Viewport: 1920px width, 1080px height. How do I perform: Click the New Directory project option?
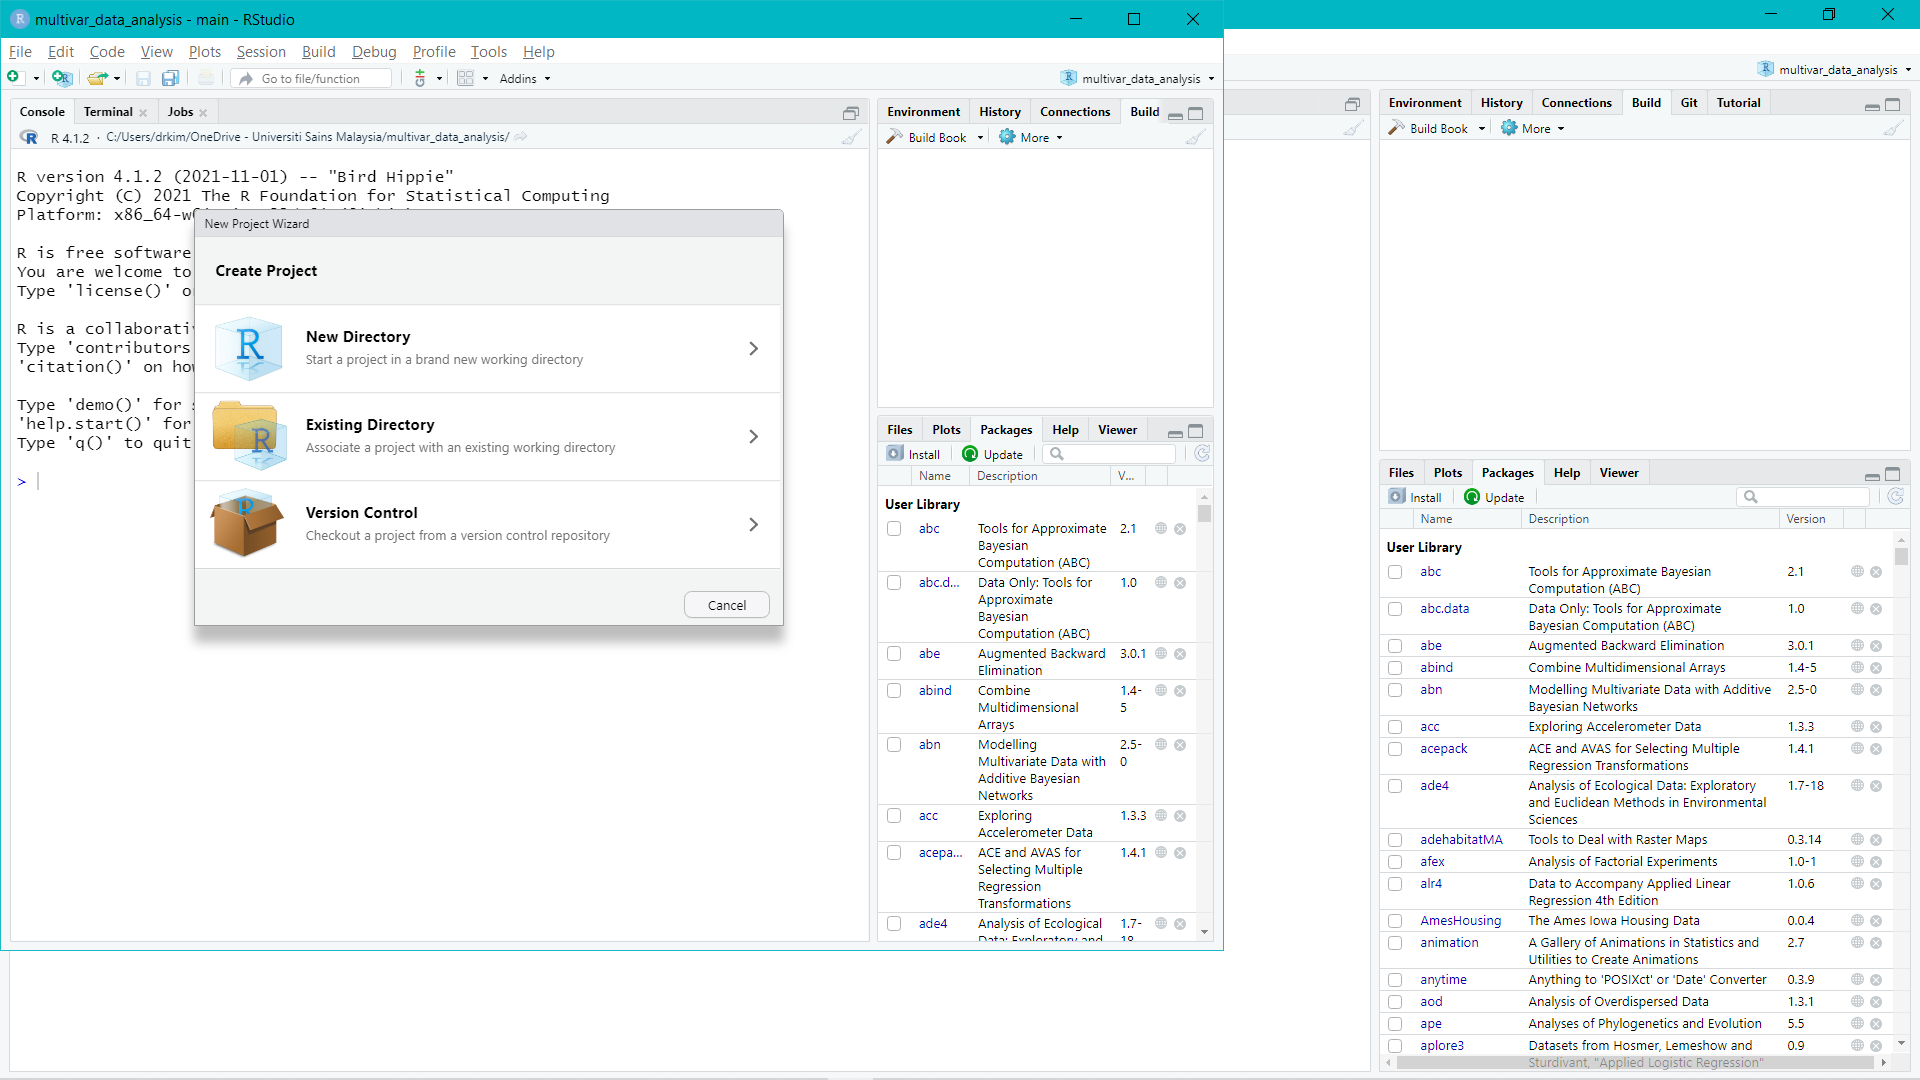[489, 347]
